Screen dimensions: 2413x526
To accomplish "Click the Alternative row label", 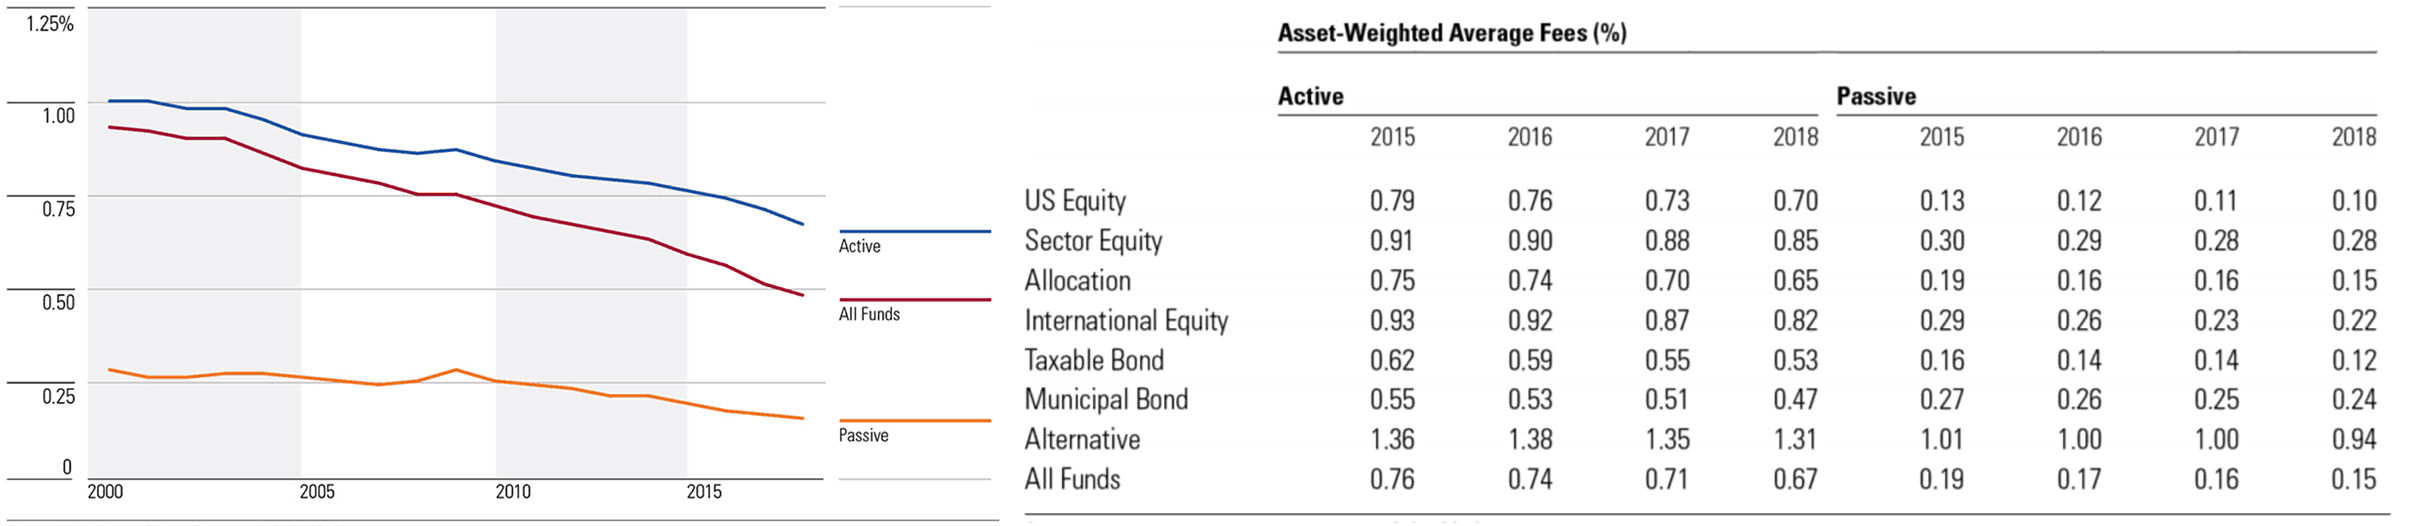I will (1082, 440).
